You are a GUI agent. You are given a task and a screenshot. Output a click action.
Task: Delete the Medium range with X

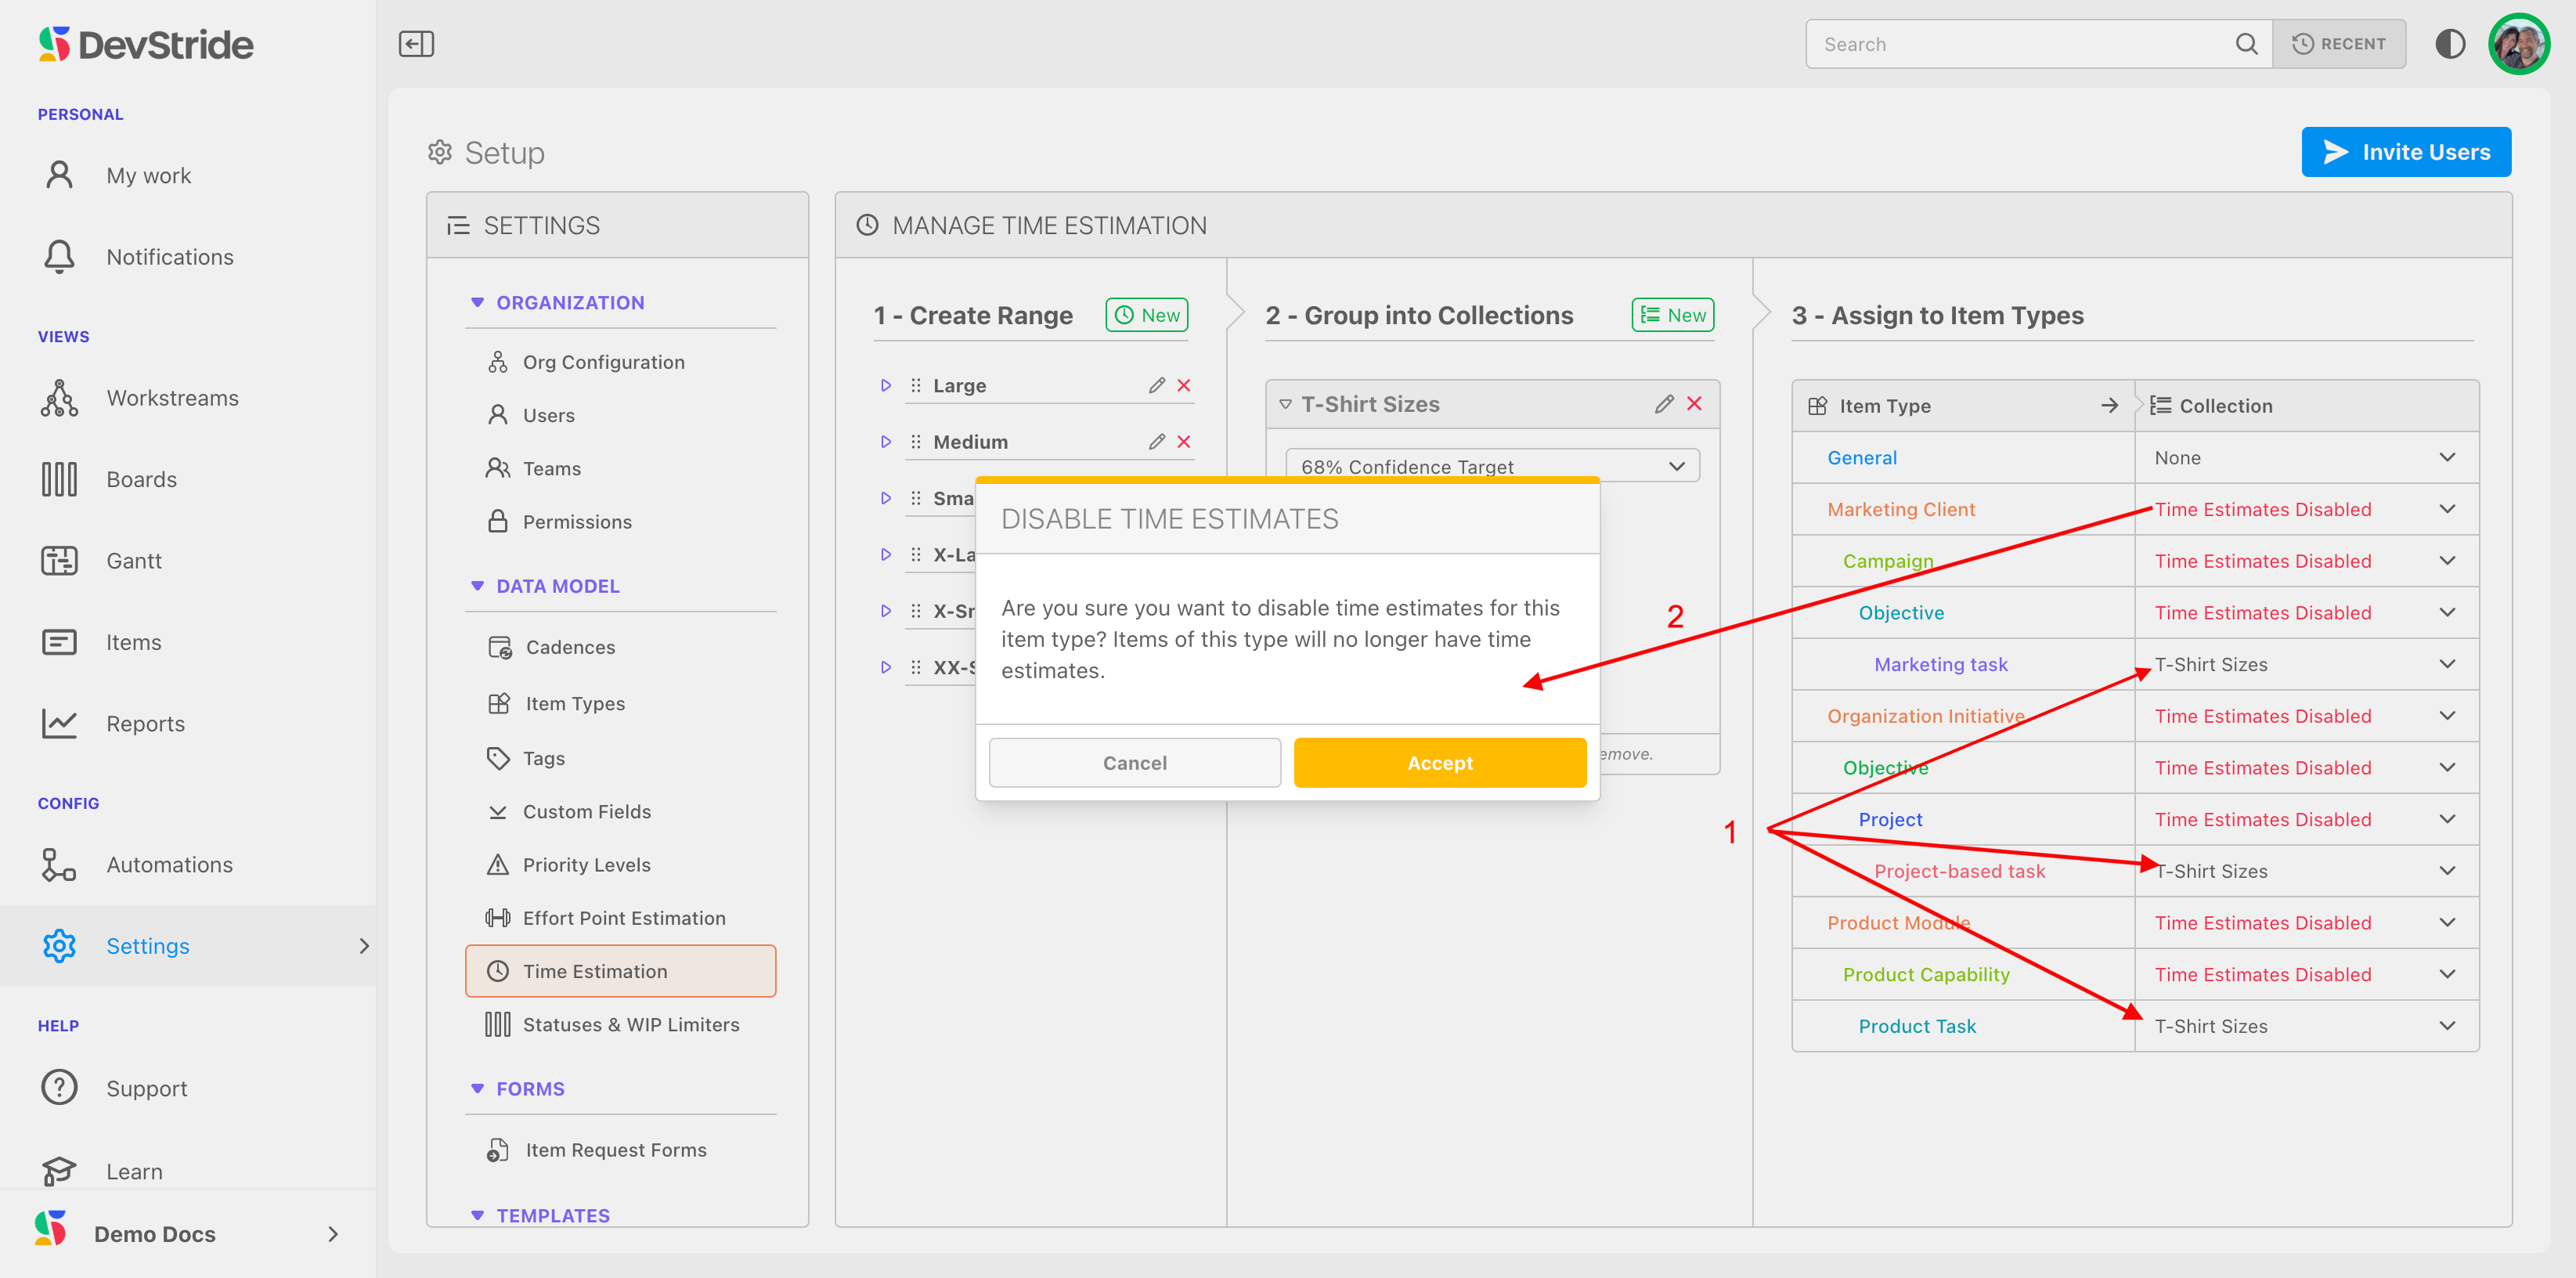1184,441
